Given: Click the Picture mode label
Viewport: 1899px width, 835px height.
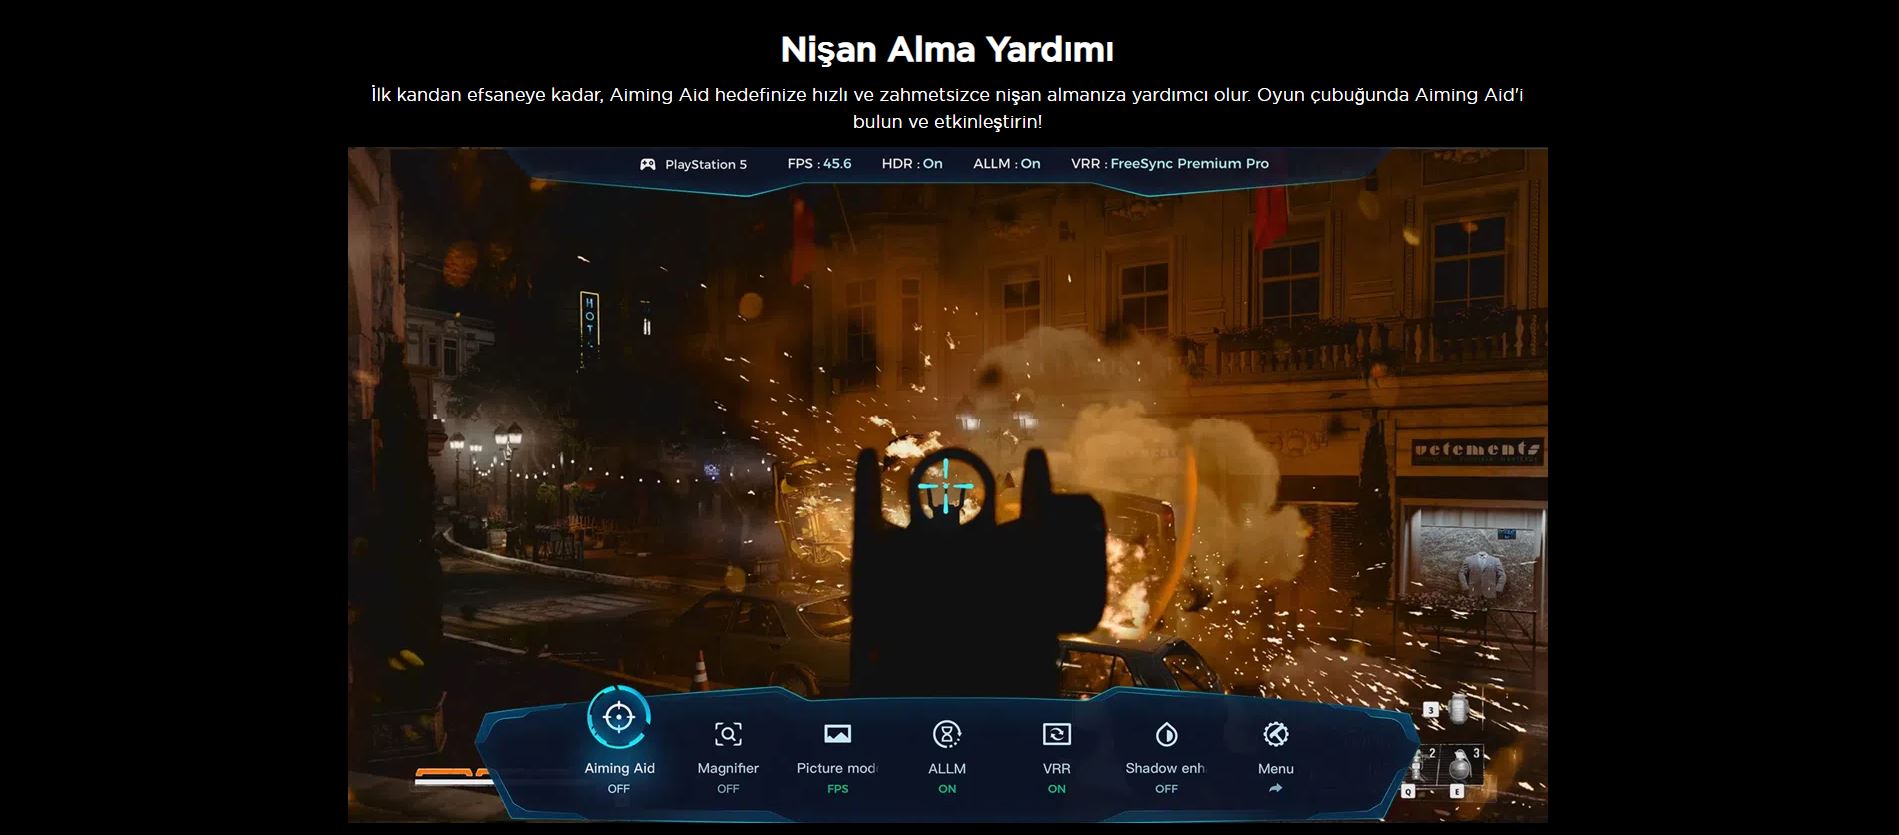Looking at the screenshot, I should click(837, 768).
